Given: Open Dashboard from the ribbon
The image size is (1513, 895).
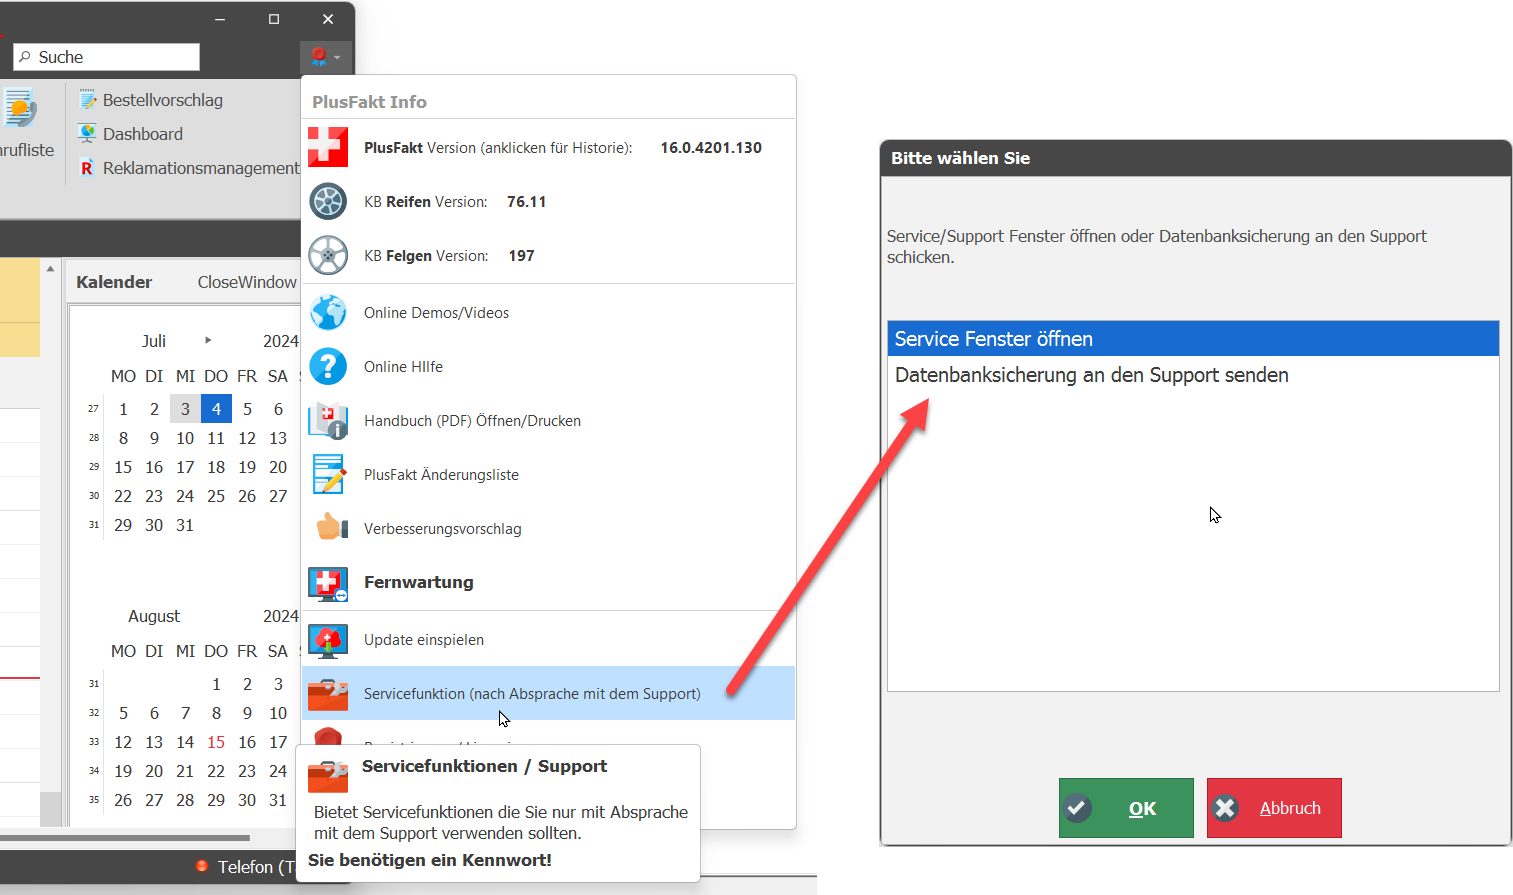Looking at the screenshot, I should coord(131,133).
